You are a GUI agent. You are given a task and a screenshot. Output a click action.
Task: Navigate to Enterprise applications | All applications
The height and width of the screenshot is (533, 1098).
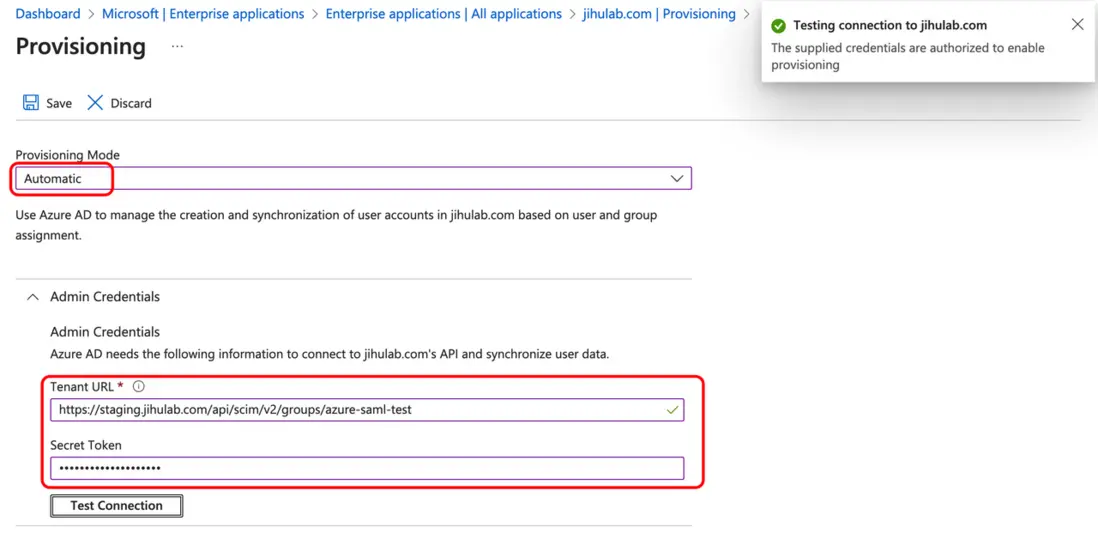[443, 14]
